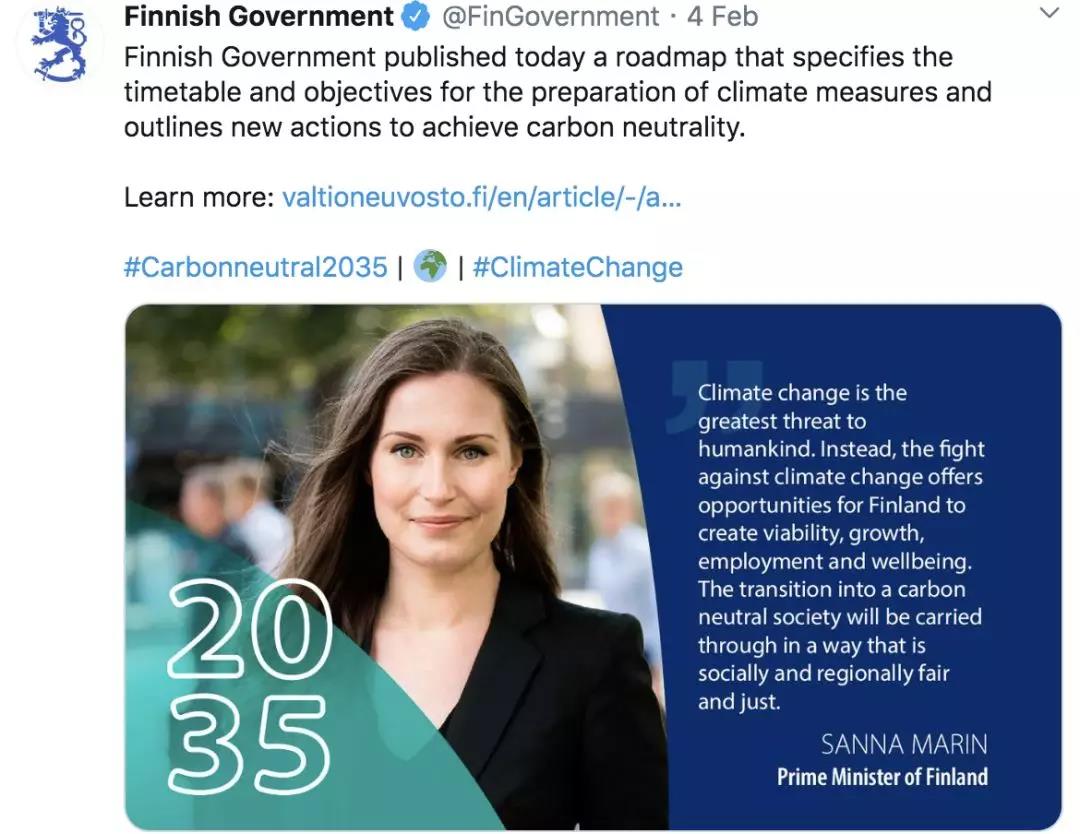Open the #Carbonneutral2035 hashtag

(x=256, y=267)
